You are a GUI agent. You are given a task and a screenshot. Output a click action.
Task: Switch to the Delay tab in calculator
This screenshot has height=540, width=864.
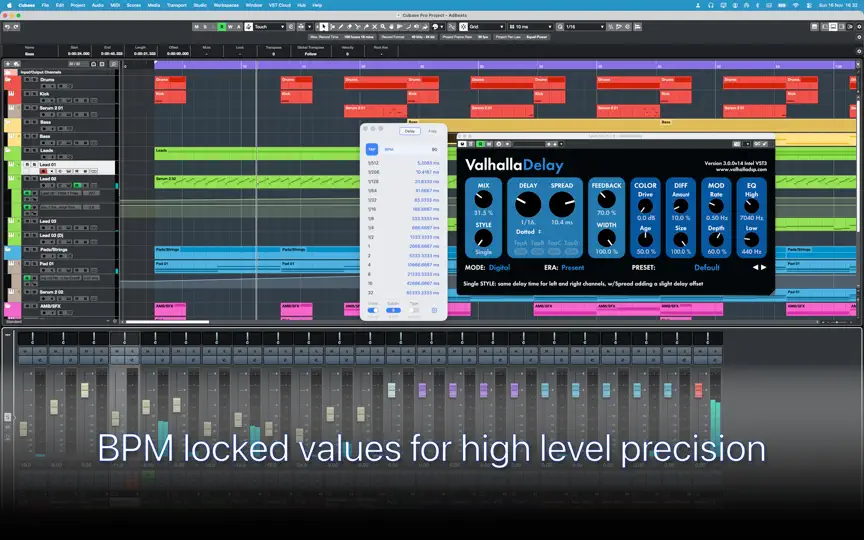coord(409,131)
